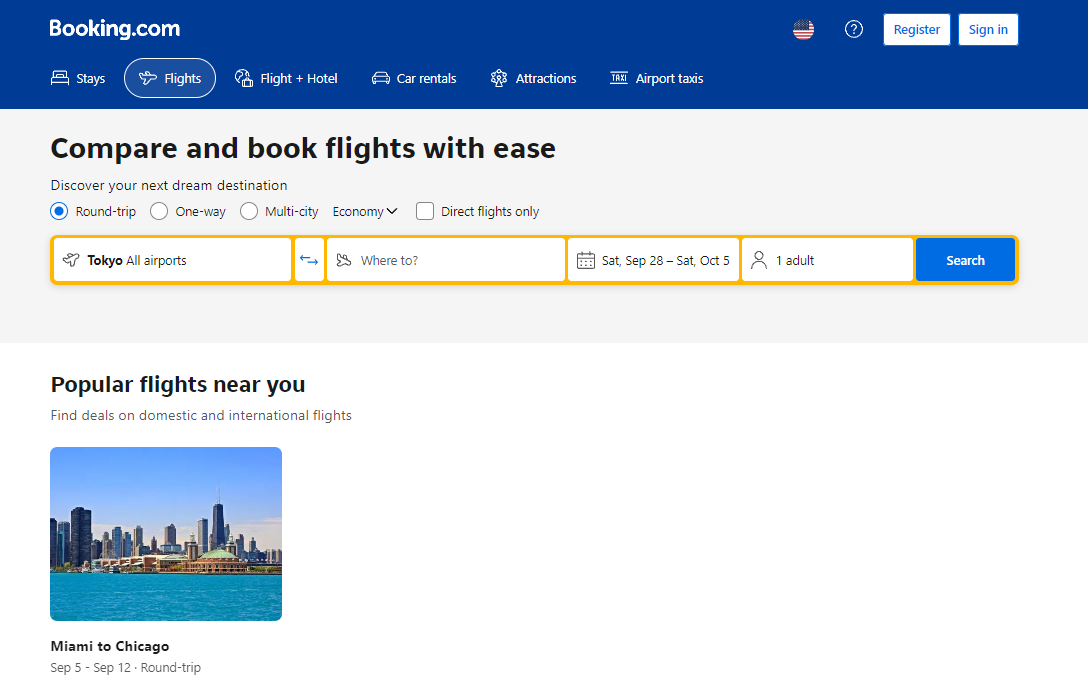This screenshot has width=1088, height=699.
Task: Open the Economy cabin class dropdown
Action: coord(364,211)
